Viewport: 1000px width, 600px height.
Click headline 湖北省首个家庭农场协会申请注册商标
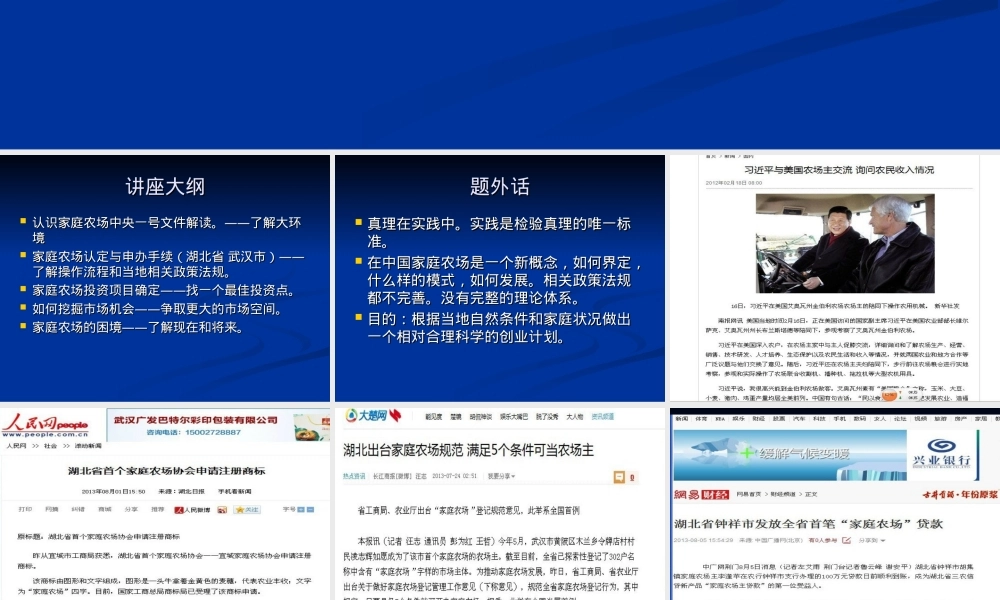coord(166,471)
